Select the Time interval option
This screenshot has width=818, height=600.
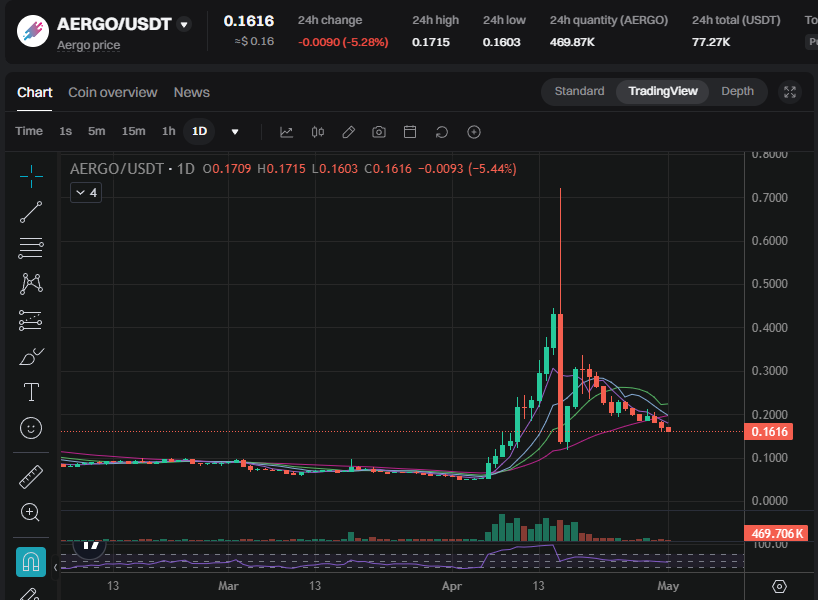click(29, 131)
